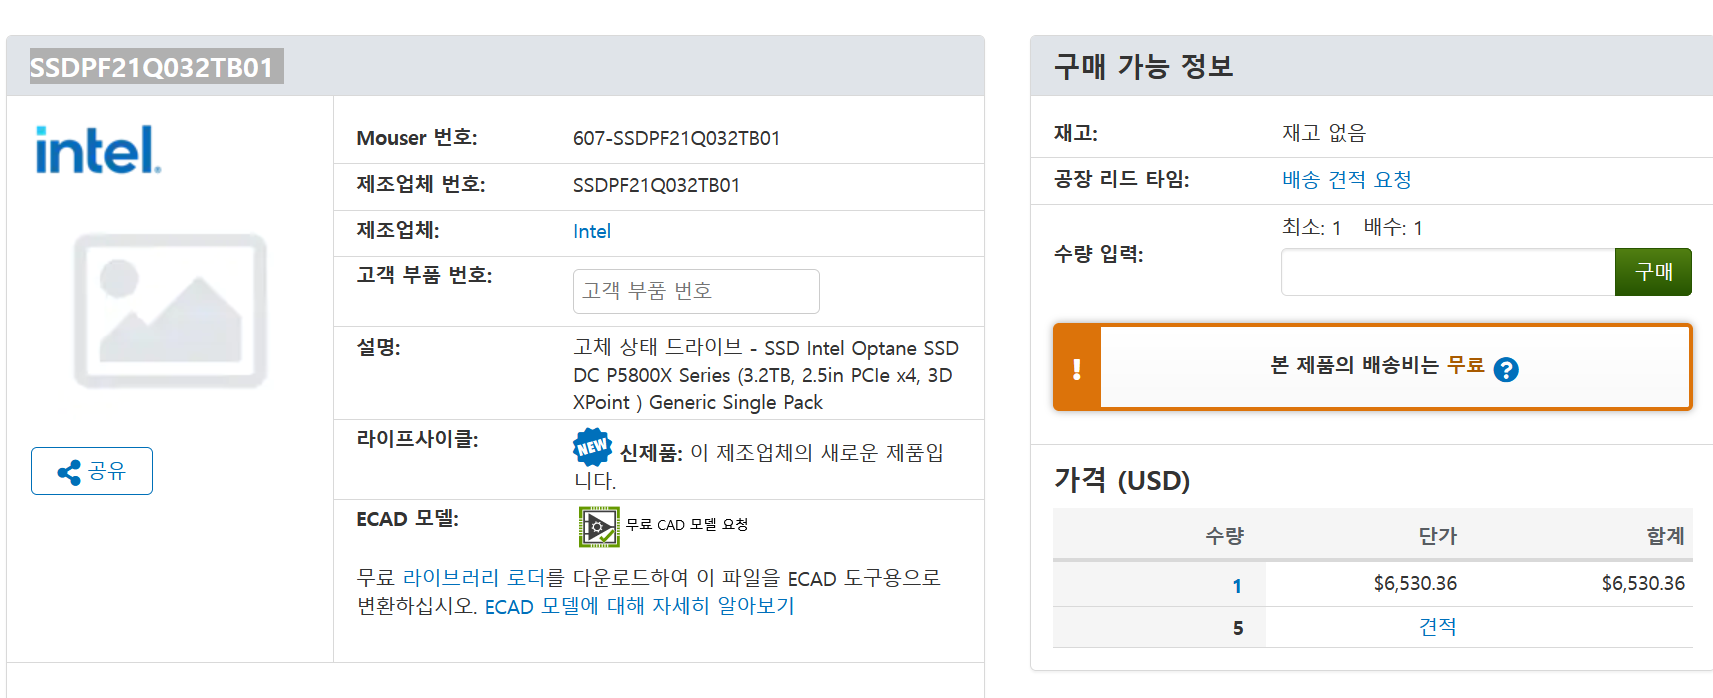
Task: Click the 견적 quote link for quantity 5
Action: [x=1437, y=627]
